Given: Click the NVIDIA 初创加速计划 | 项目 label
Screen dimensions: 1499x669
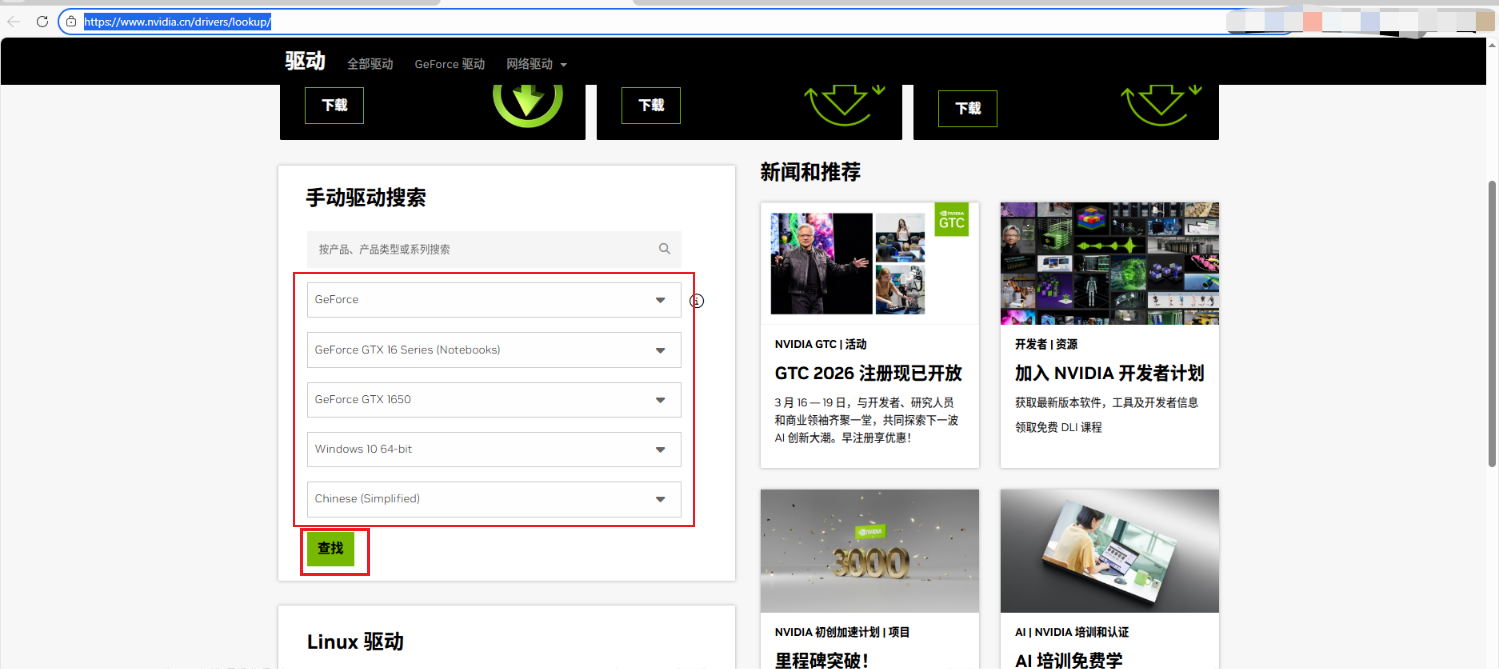Looking at the screenshot, I should point(842,632).
